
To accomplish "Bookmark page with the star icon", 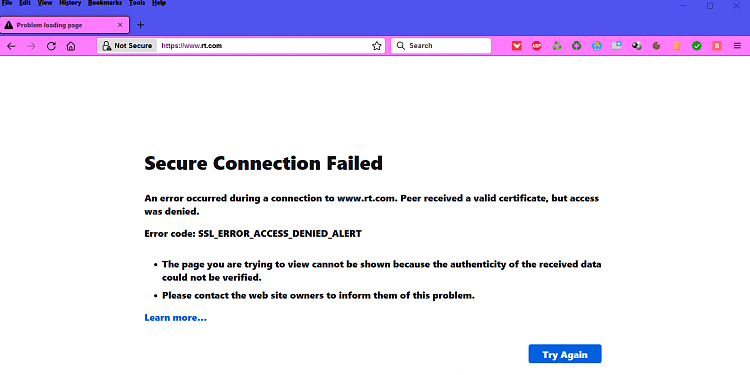I will click(x=377, y=46).
